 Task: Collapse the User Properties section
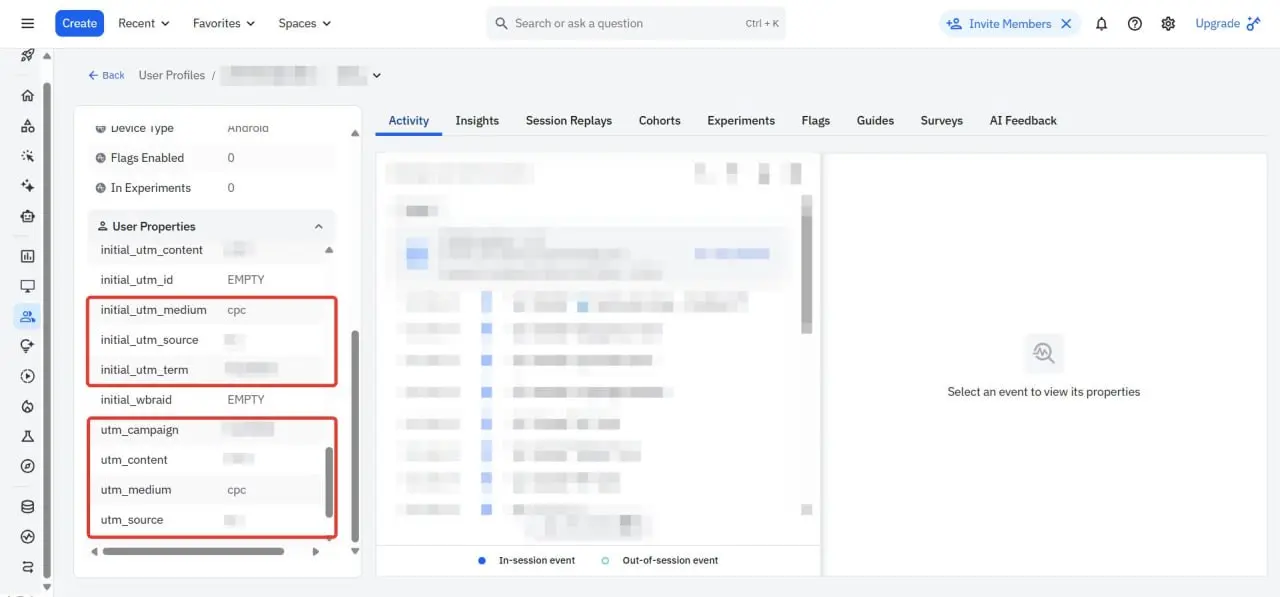[319, 226]
